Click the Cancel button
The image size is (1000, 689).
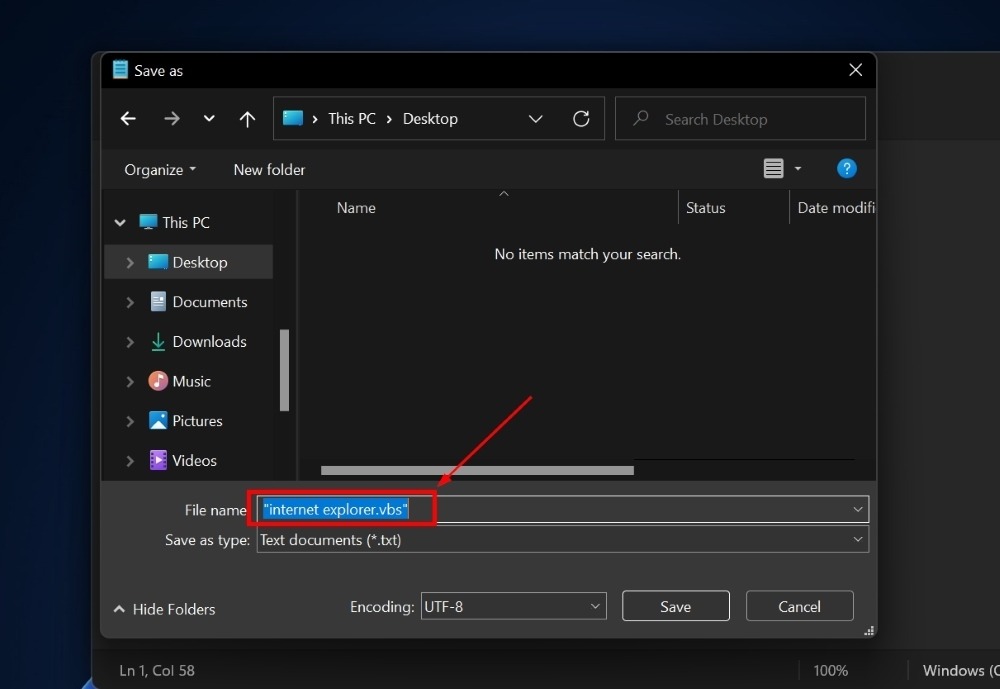tap(799, 605)
